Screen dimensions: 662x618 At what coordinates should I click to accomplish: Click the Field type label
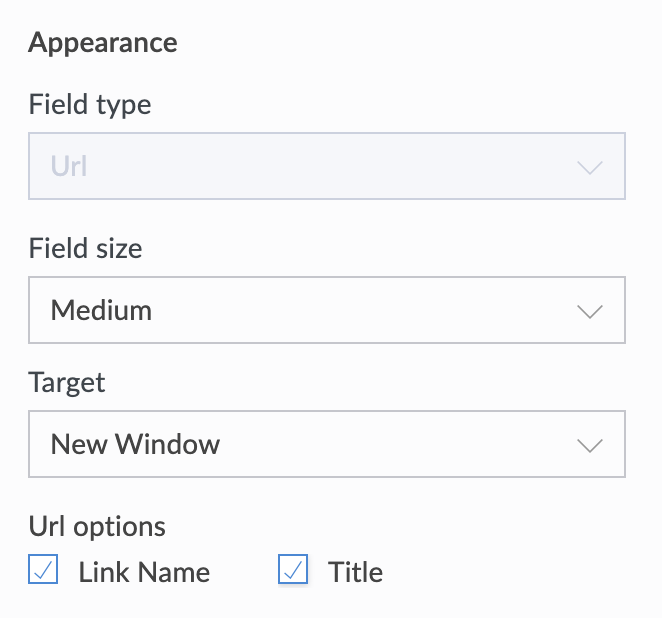pos(90,104)
